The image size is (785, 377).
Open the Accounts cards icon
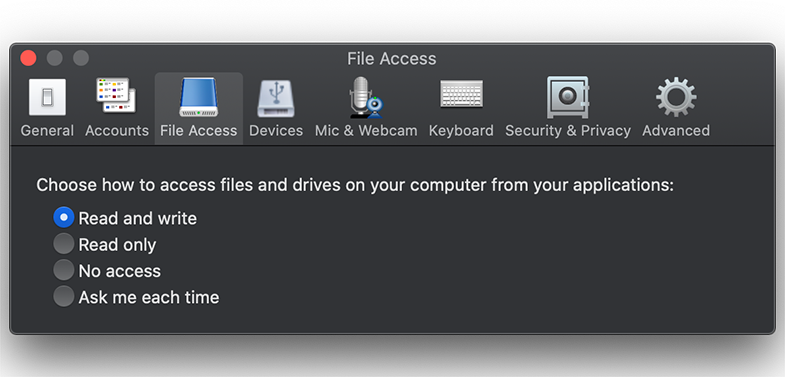pyautogui.click(x=116, y=95)
